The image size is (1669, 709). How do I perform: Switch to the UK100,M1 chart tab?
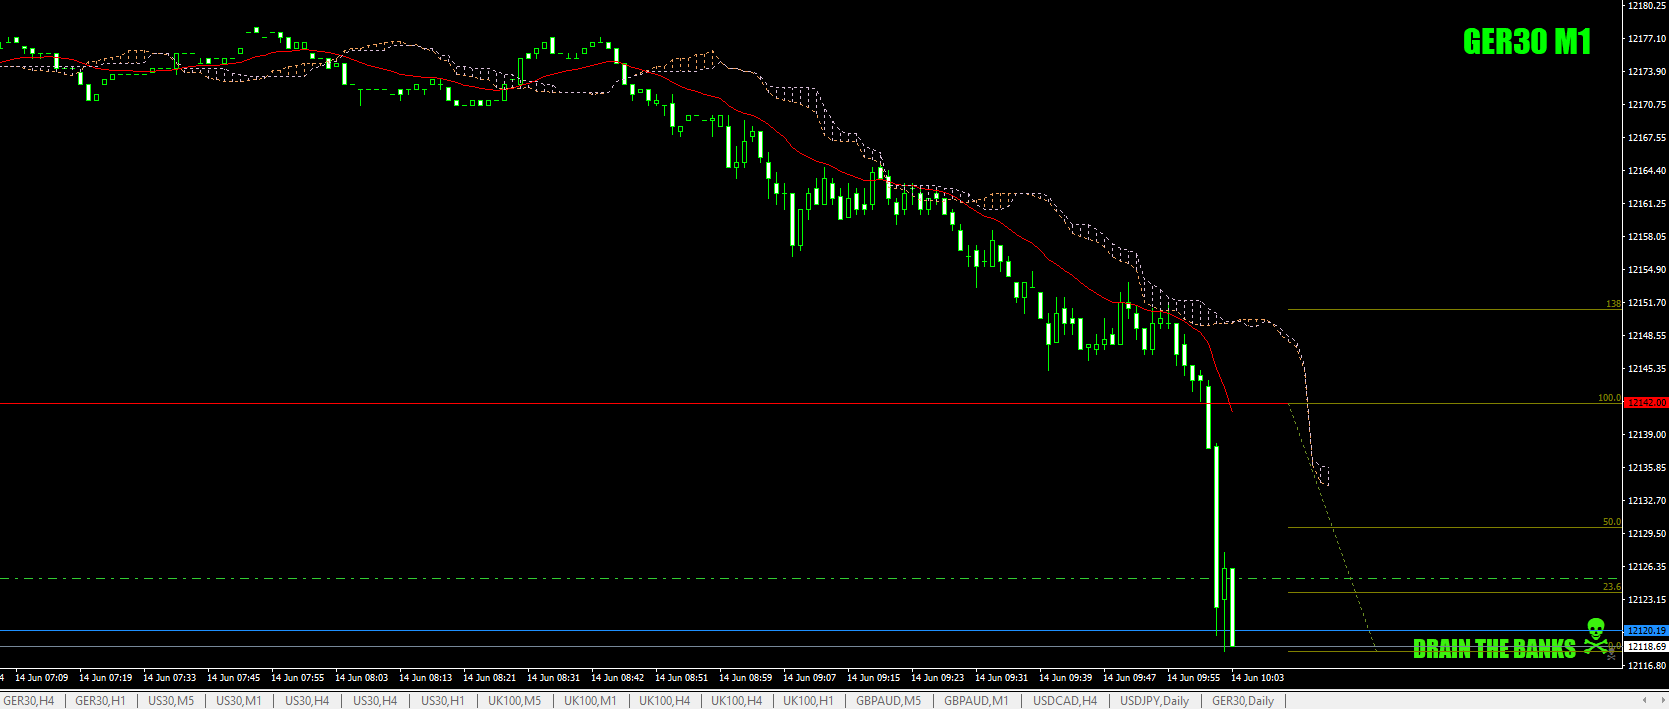click(591, 701)
